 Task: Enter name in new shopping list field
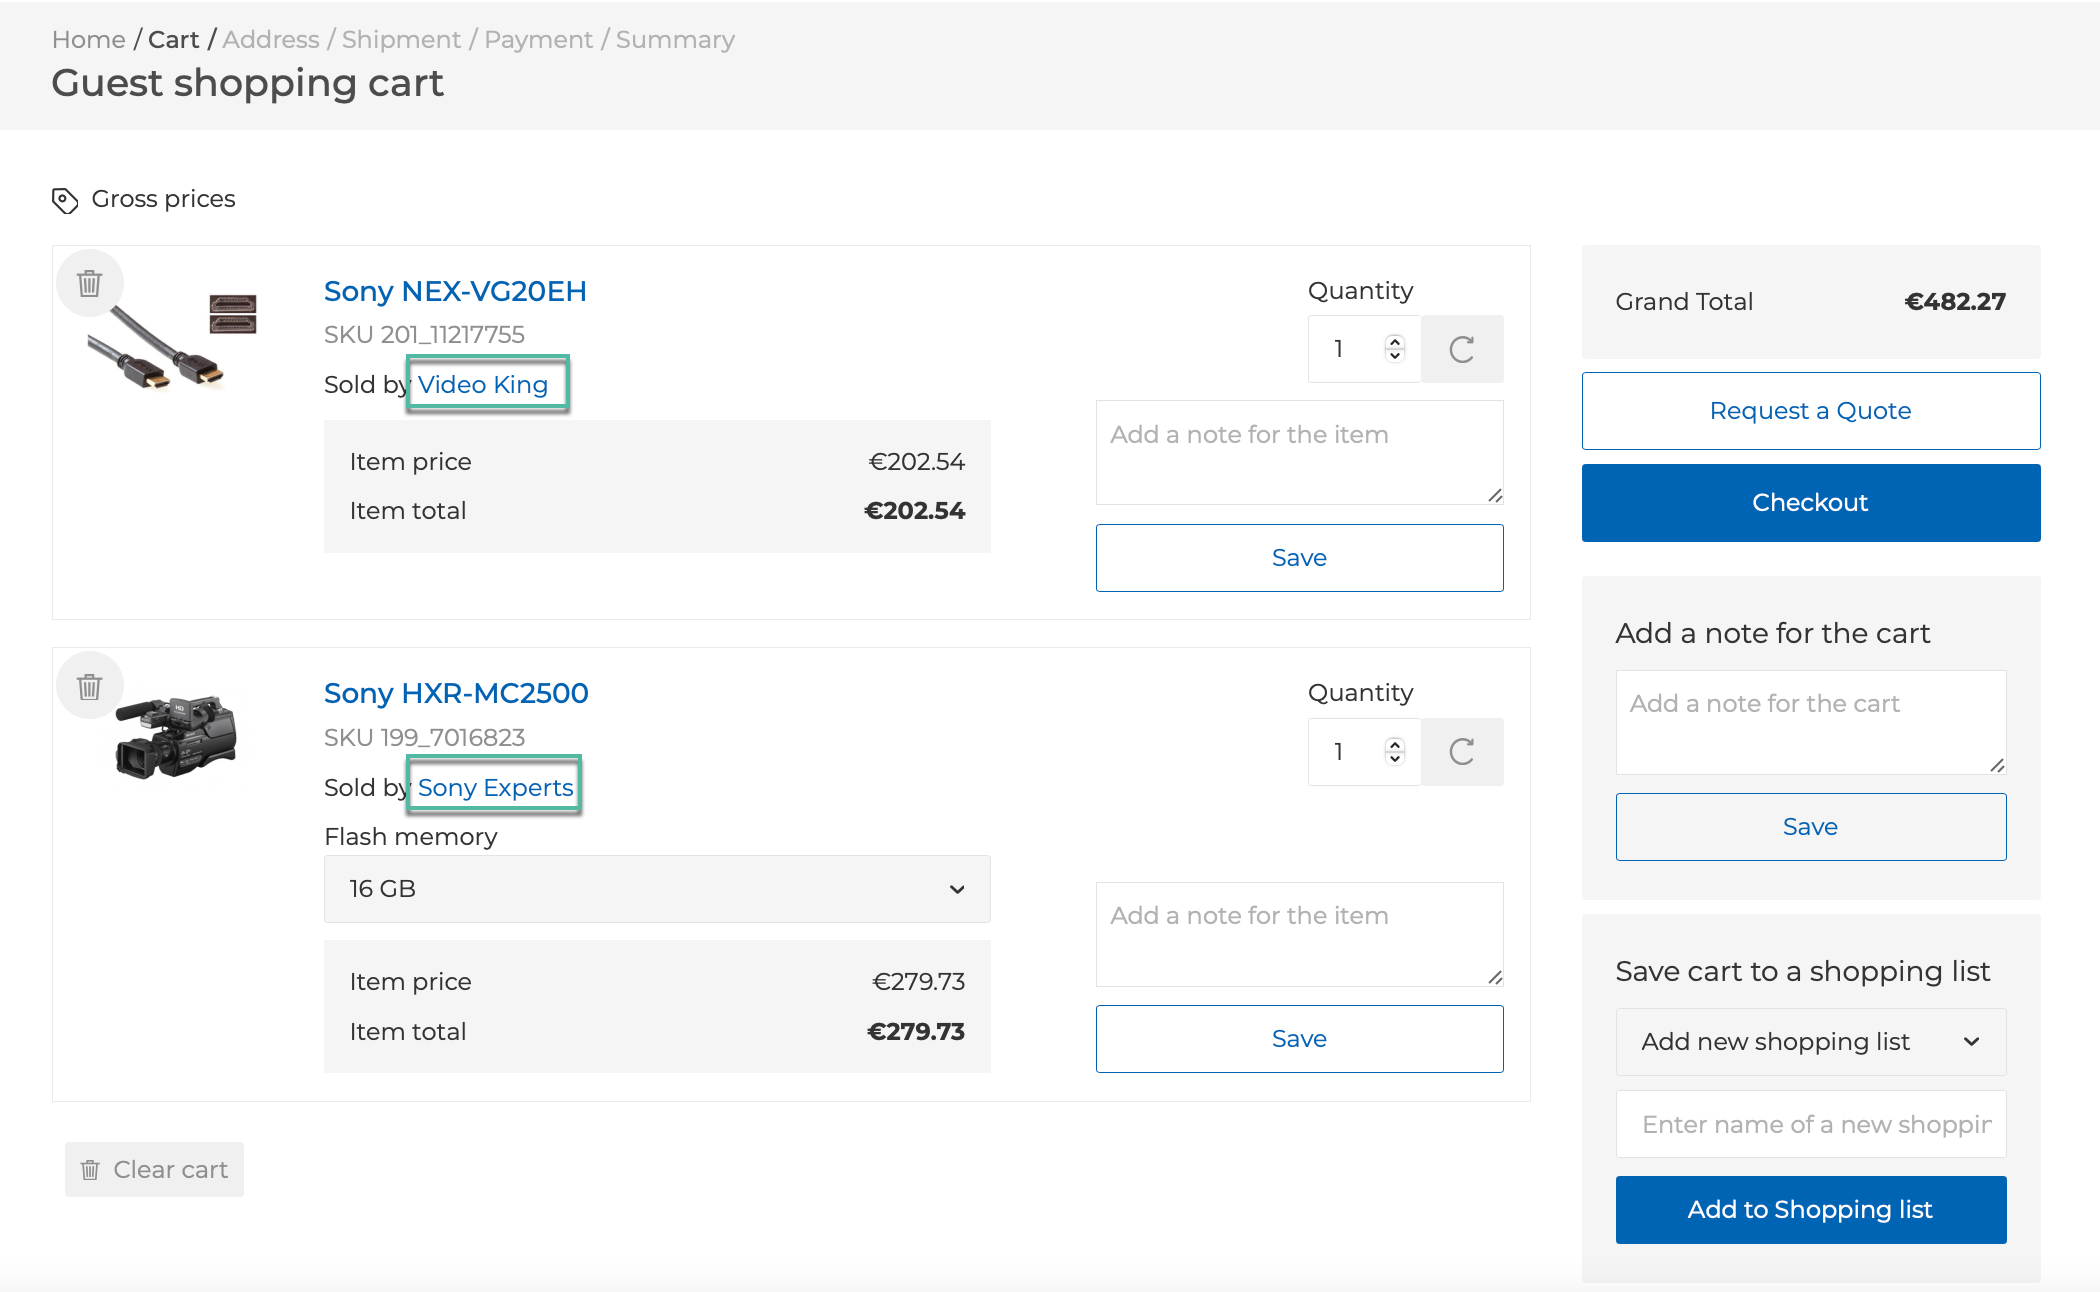[1810, 1124]
